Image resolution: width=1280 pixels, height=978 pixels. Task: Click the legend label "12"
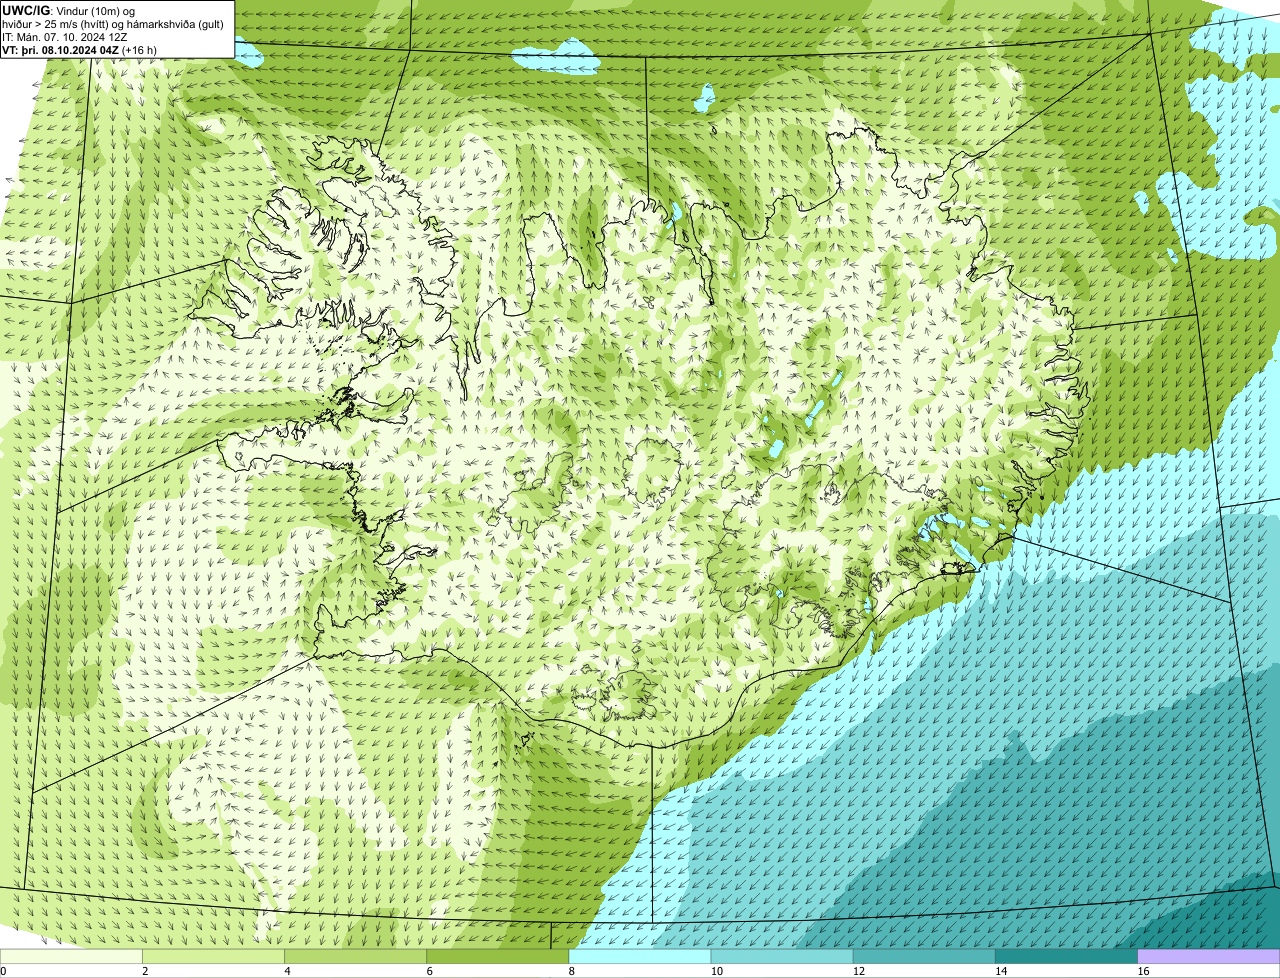pos(859,971)
